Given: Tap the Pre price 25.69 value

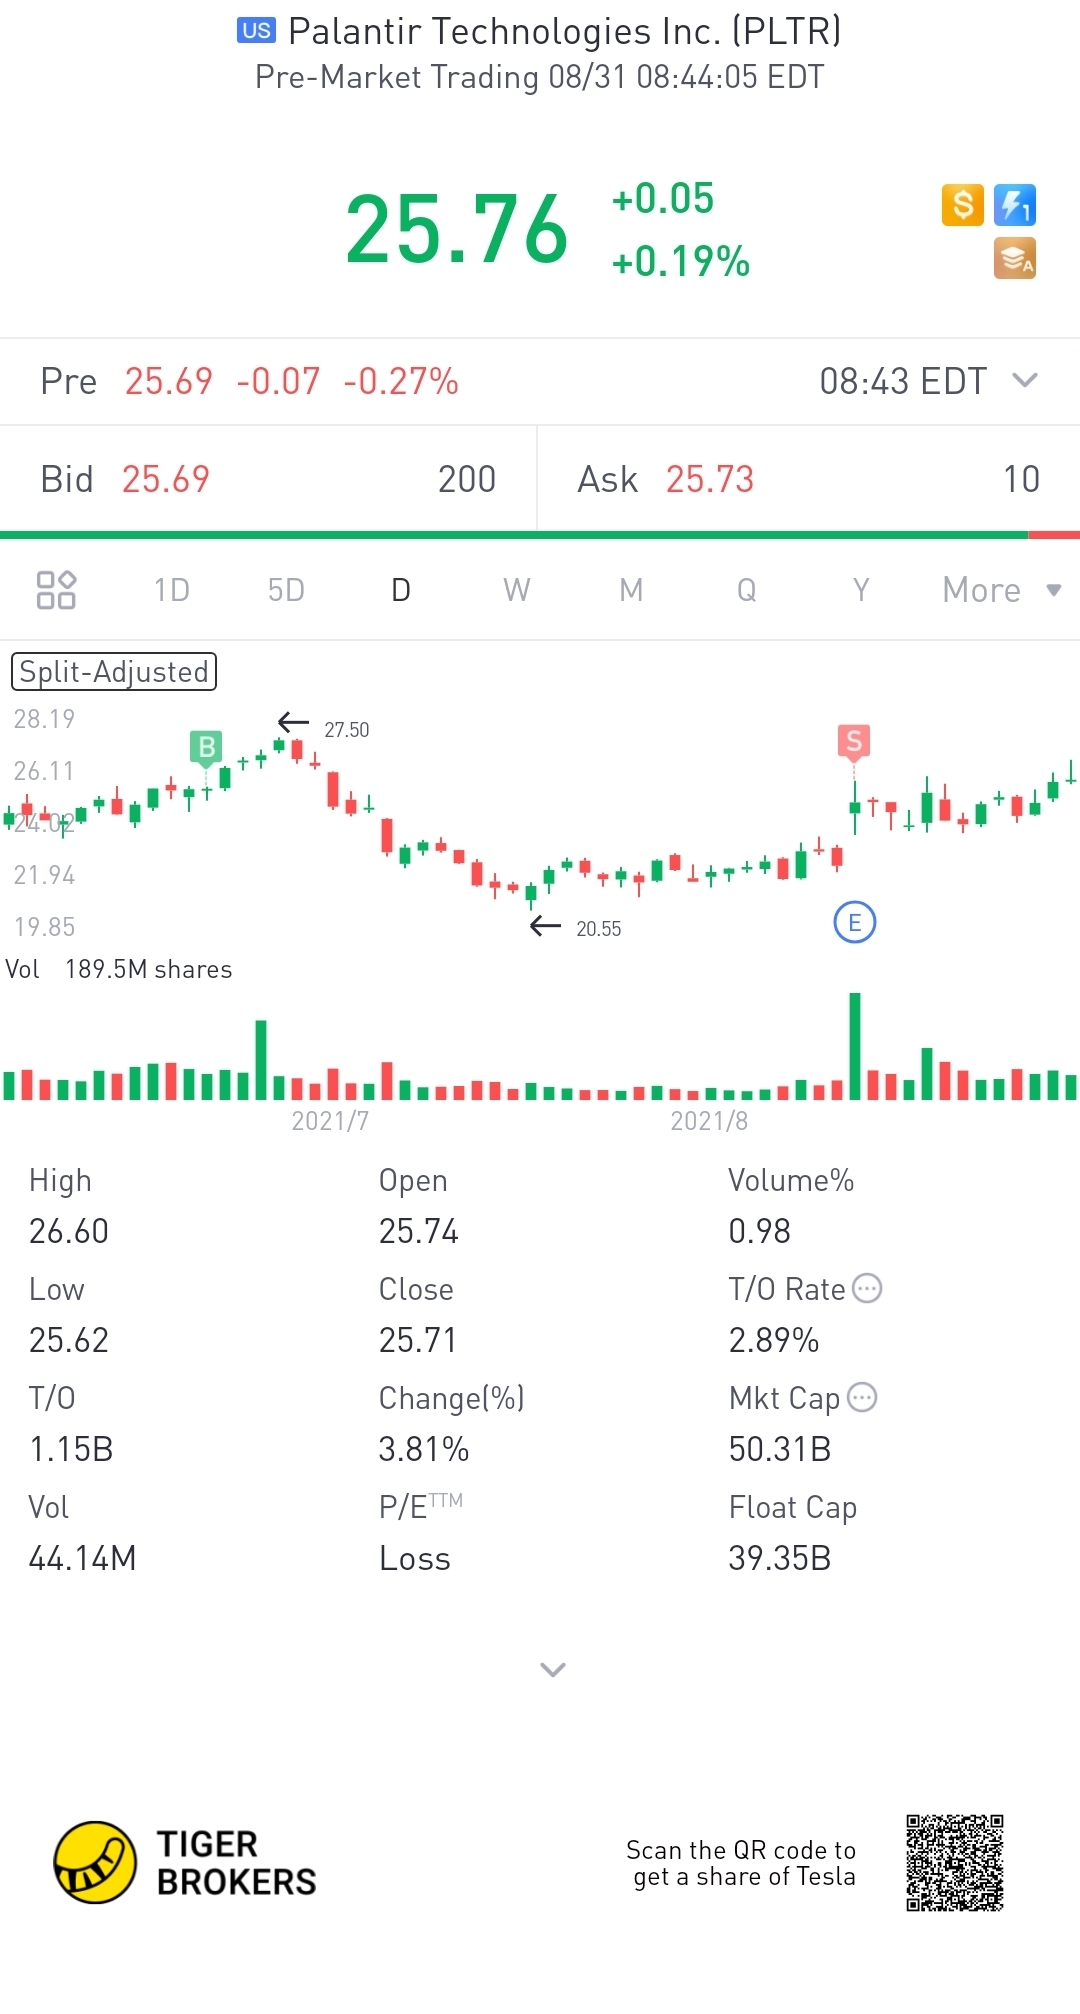Looking at the screenshot, I should pos(168,381).
